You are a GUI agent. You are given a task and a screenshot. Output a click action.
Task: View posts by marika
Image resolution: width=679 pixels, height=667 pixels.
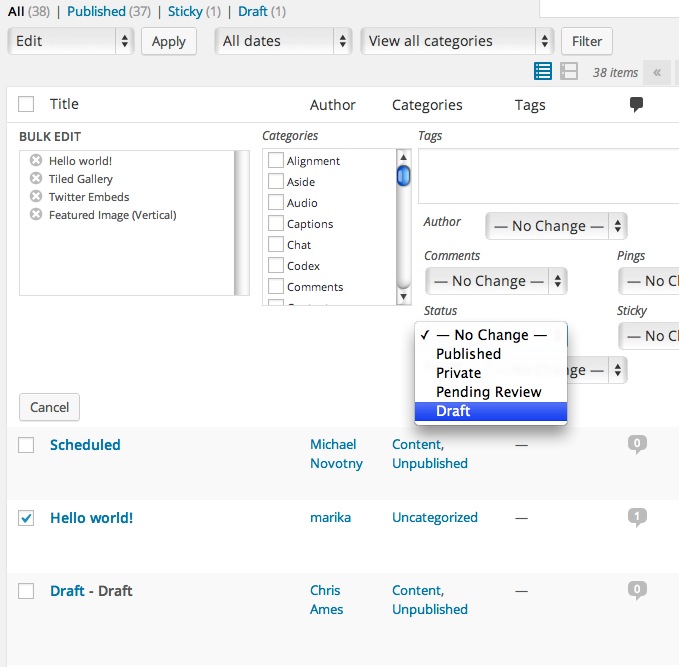pyautogui.click(x=330, y=518)
